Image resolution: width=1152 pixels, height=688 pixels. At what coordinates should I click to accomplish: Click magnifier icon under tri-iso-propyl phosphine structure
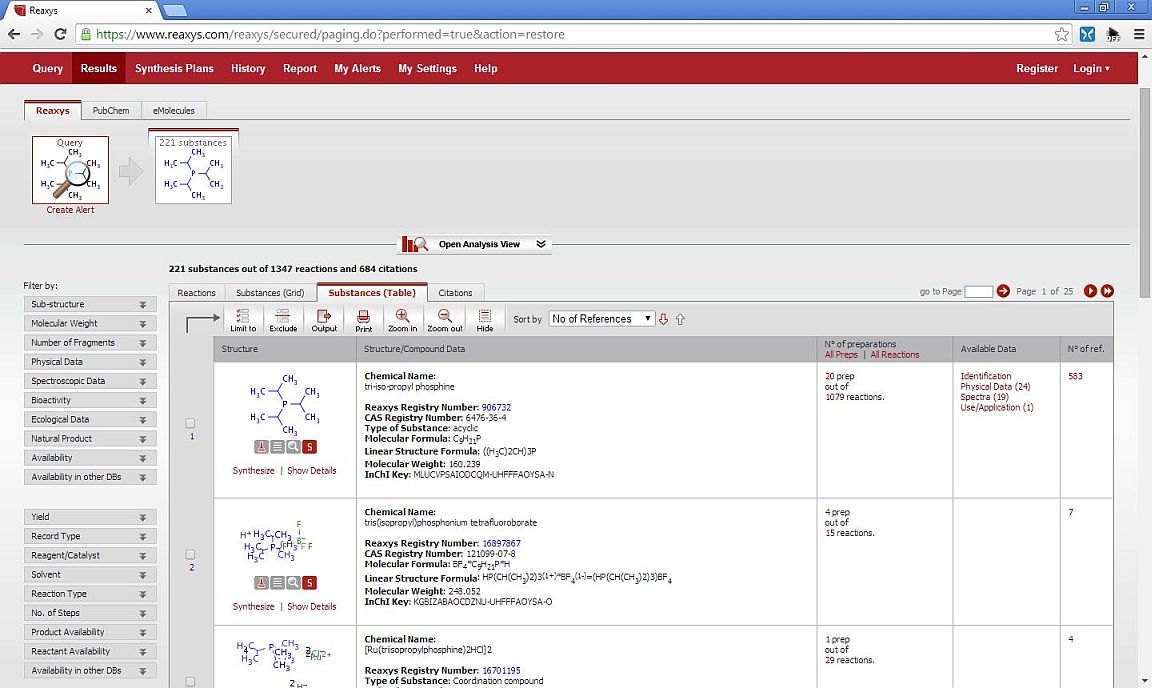coord(293,446)
